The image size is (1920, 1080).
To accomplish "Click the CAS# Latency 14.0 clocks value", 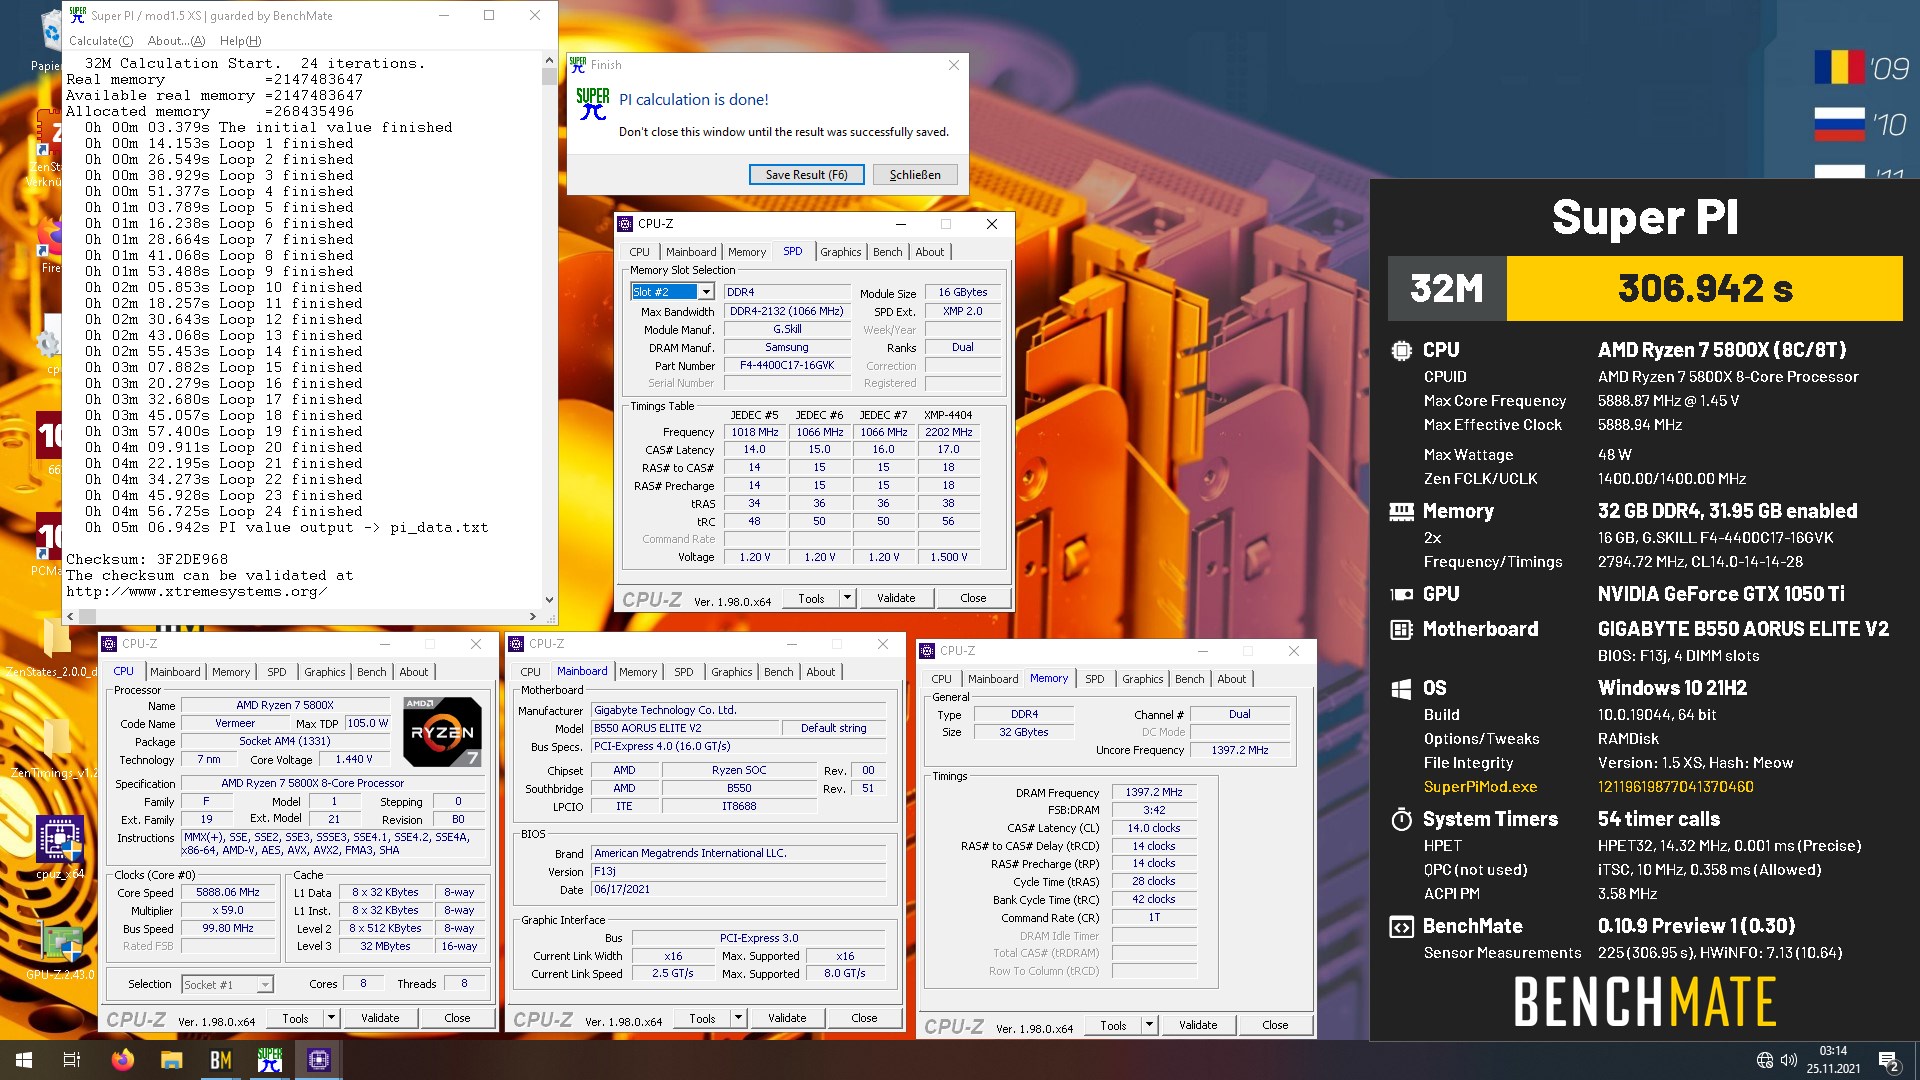I will click(x=1154, y=828).
